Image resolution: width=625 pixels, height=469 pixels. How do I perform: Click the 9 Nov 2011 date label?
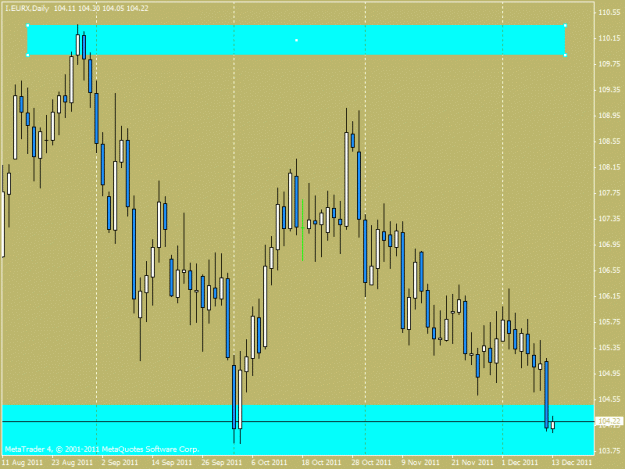(421, 463)
